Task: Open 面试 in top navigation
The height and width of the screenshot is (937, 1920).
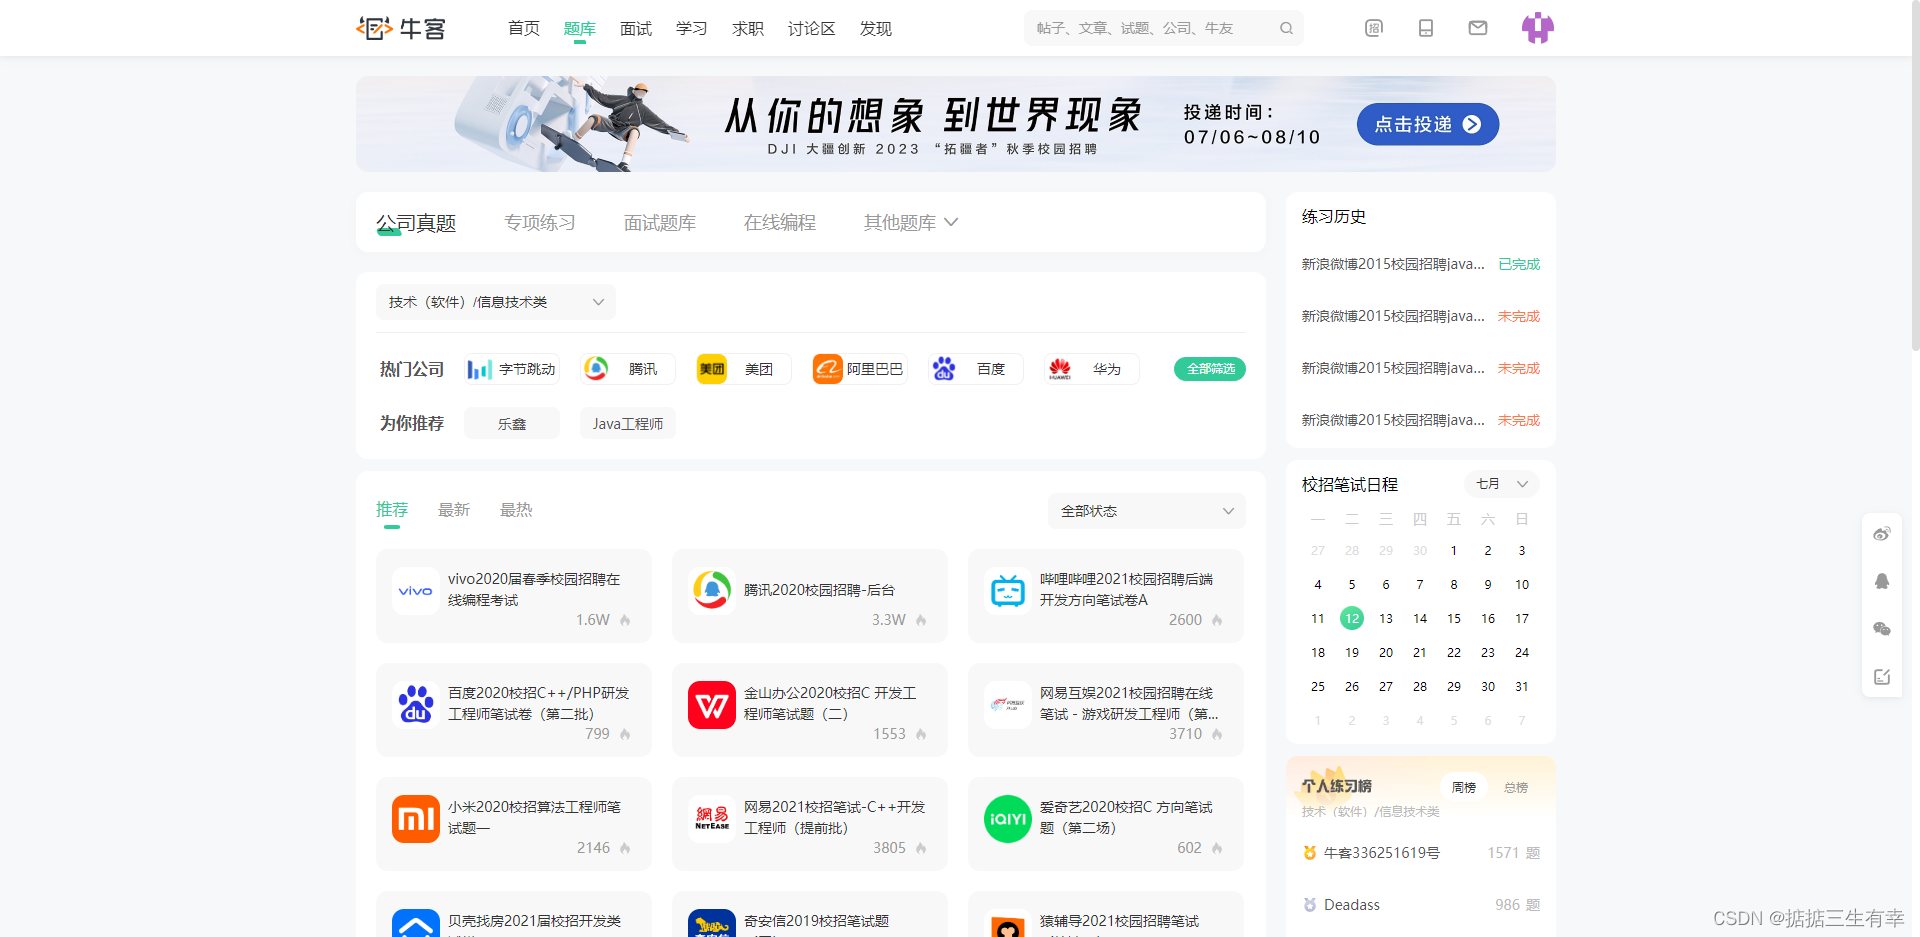Action: coord(636,28)
